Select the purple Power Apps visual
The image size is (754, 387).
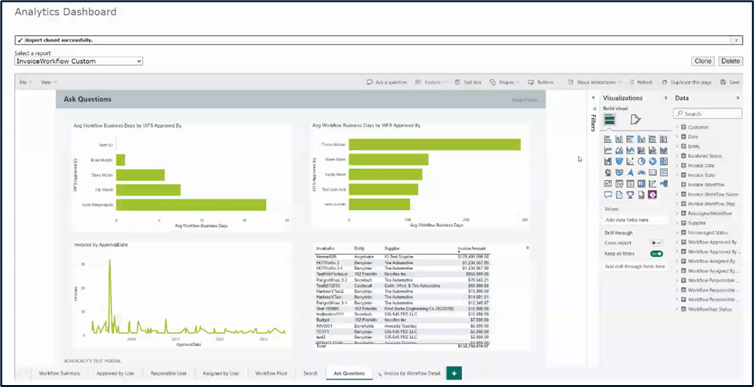(x=653, y=195)
